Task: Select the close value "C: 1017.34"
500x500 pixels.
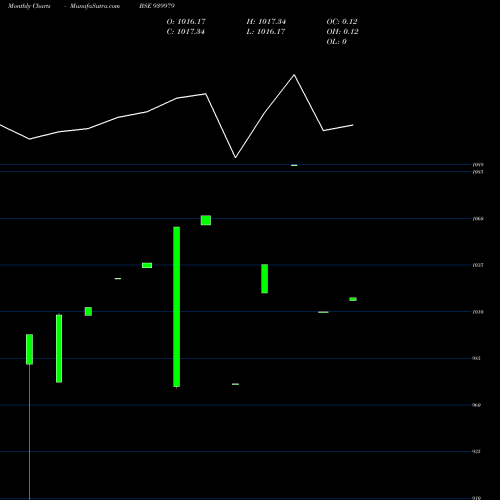Action: pos(186,32)
